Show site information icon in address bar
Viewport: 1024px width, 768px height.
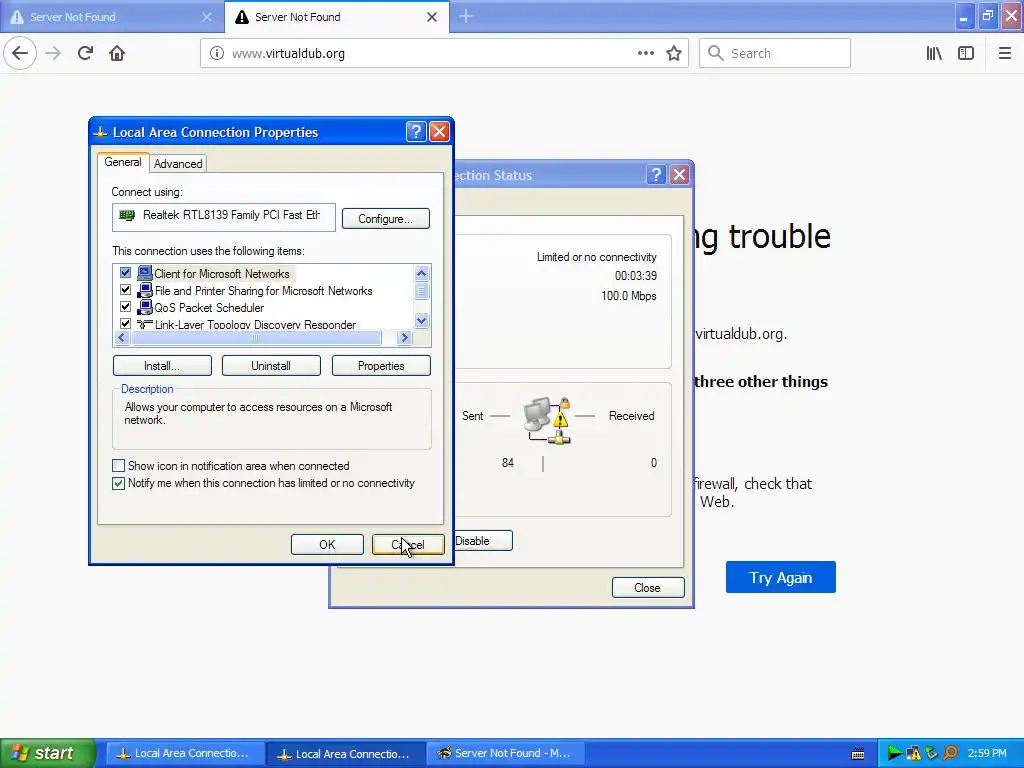[x=216, y=53]
